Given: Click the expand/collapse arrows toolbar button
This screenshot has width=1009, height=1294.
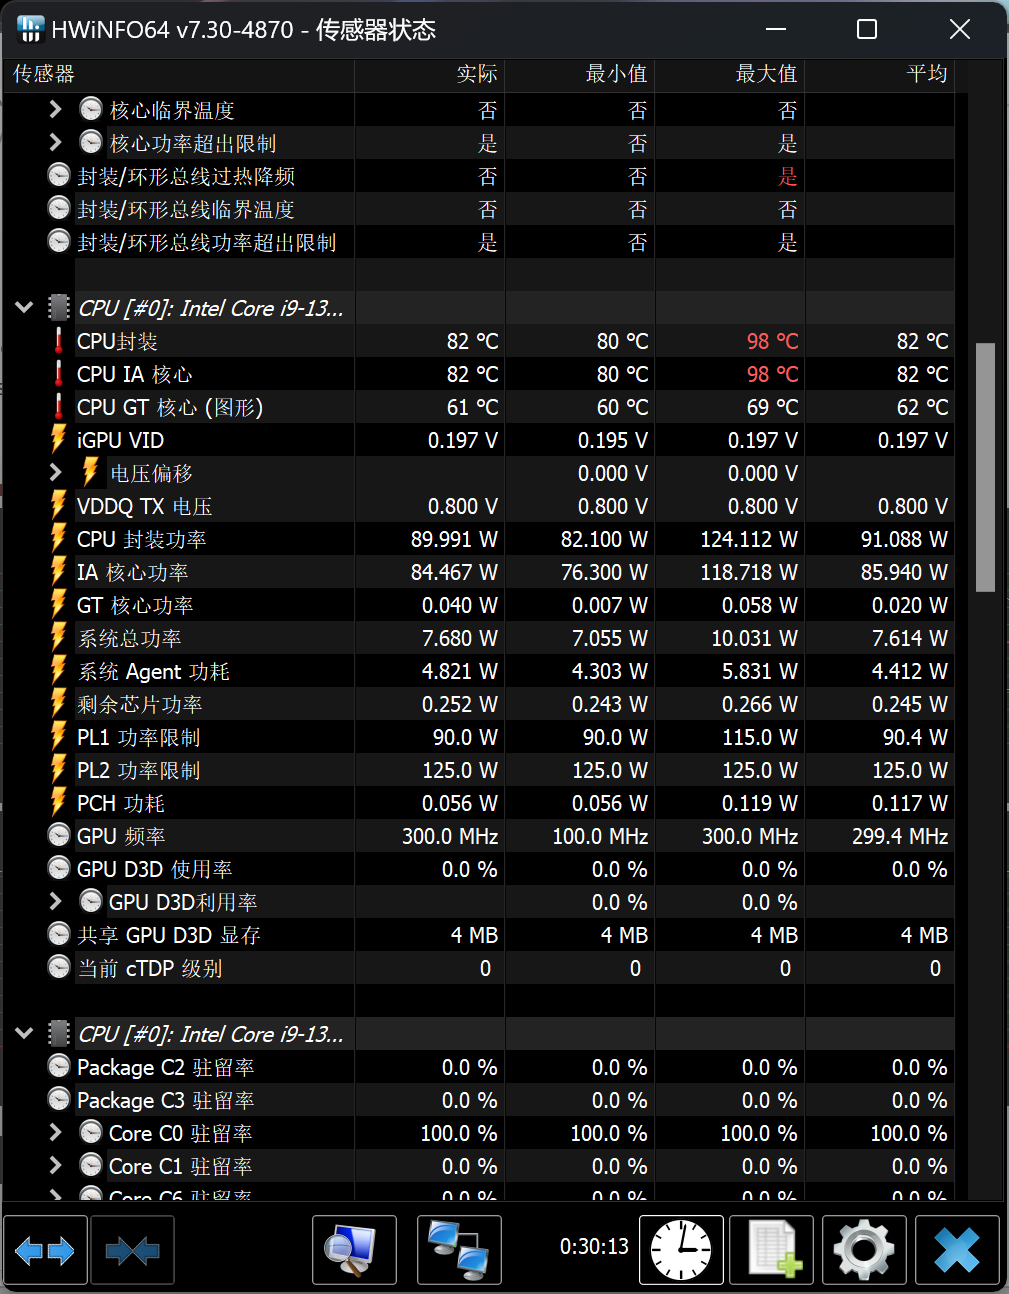Looking at the screenshot, I should tap(46, 1250).
